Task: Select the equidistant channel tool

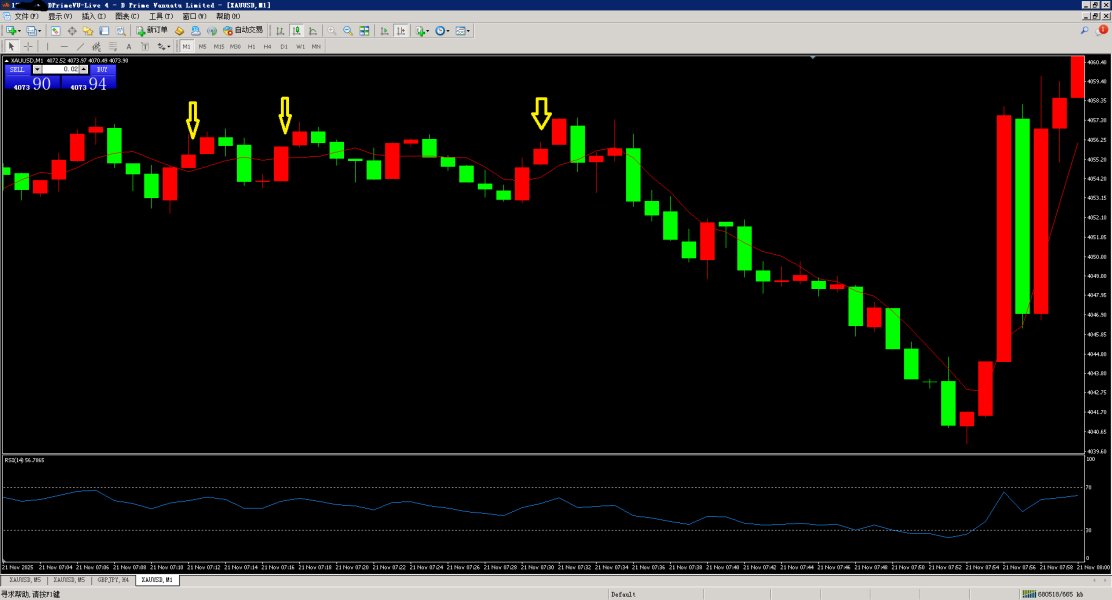Action: (x=96, y=47)
